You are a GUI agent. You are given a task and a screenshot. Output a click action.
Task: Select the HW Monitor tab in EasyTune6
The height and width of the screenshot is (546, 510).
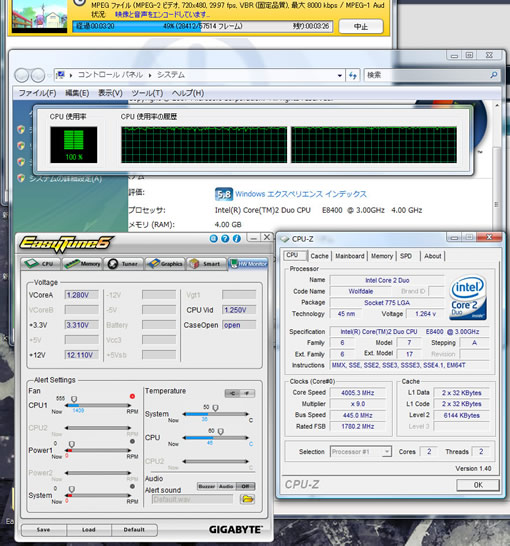coord(248,264)
